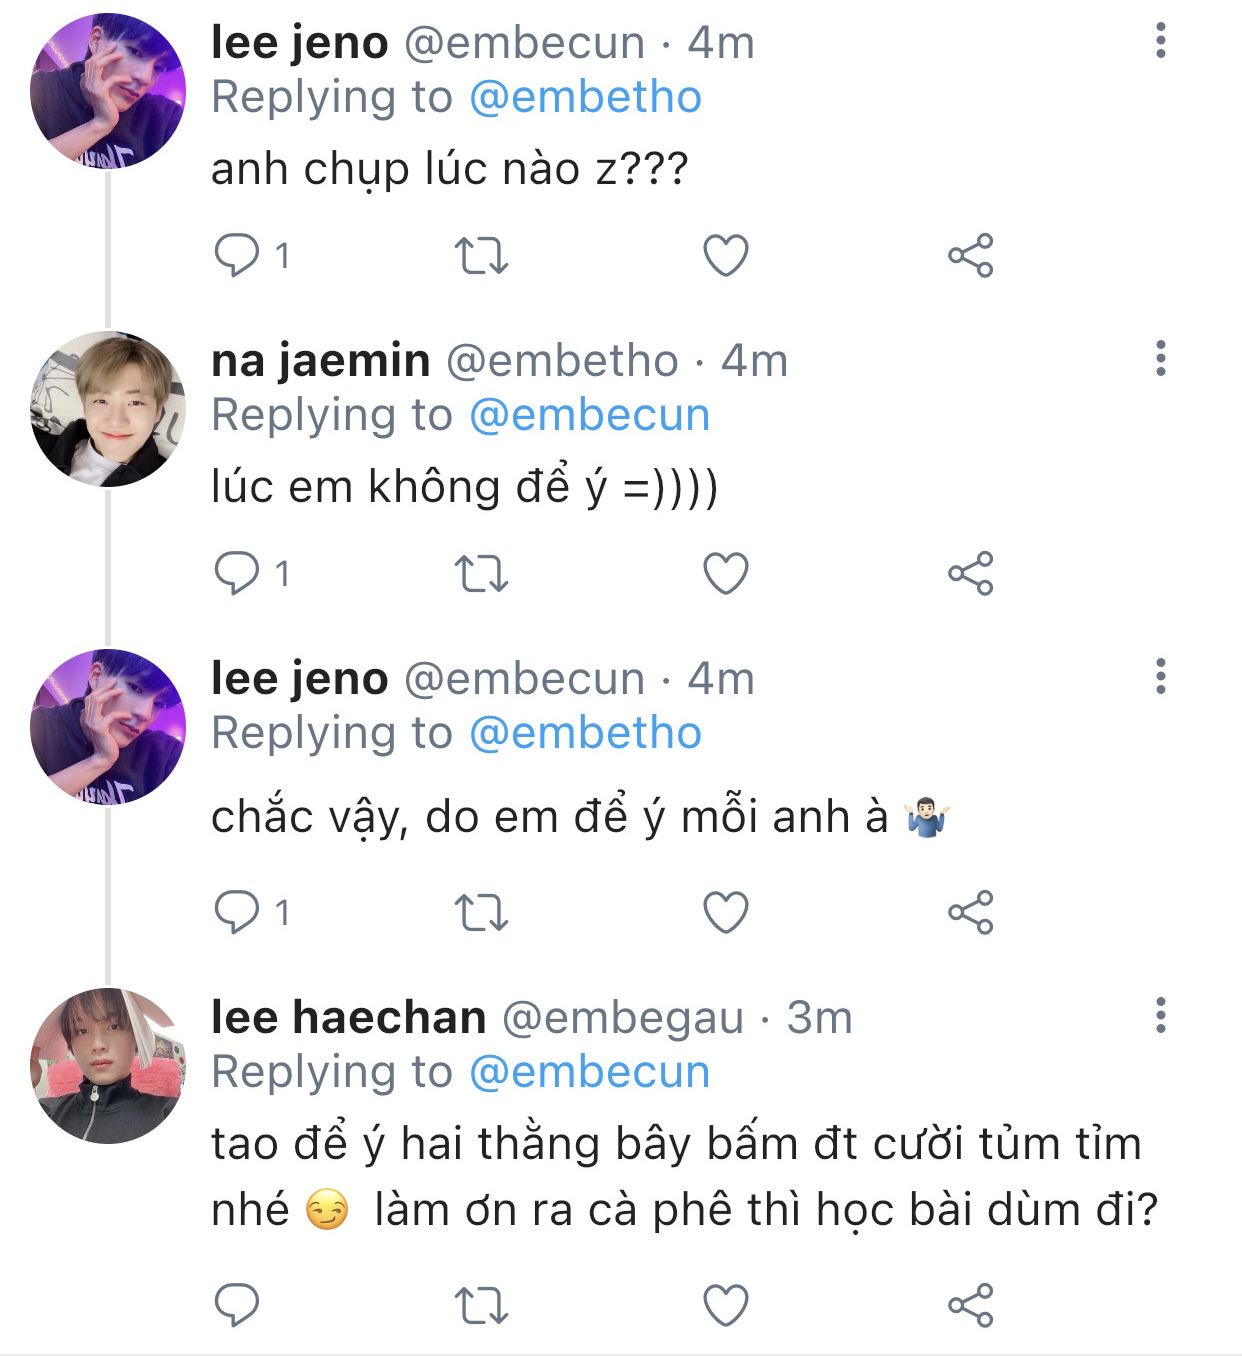
Task: Open more options for the first lee jeno tweet
Action: [1160, 41]
